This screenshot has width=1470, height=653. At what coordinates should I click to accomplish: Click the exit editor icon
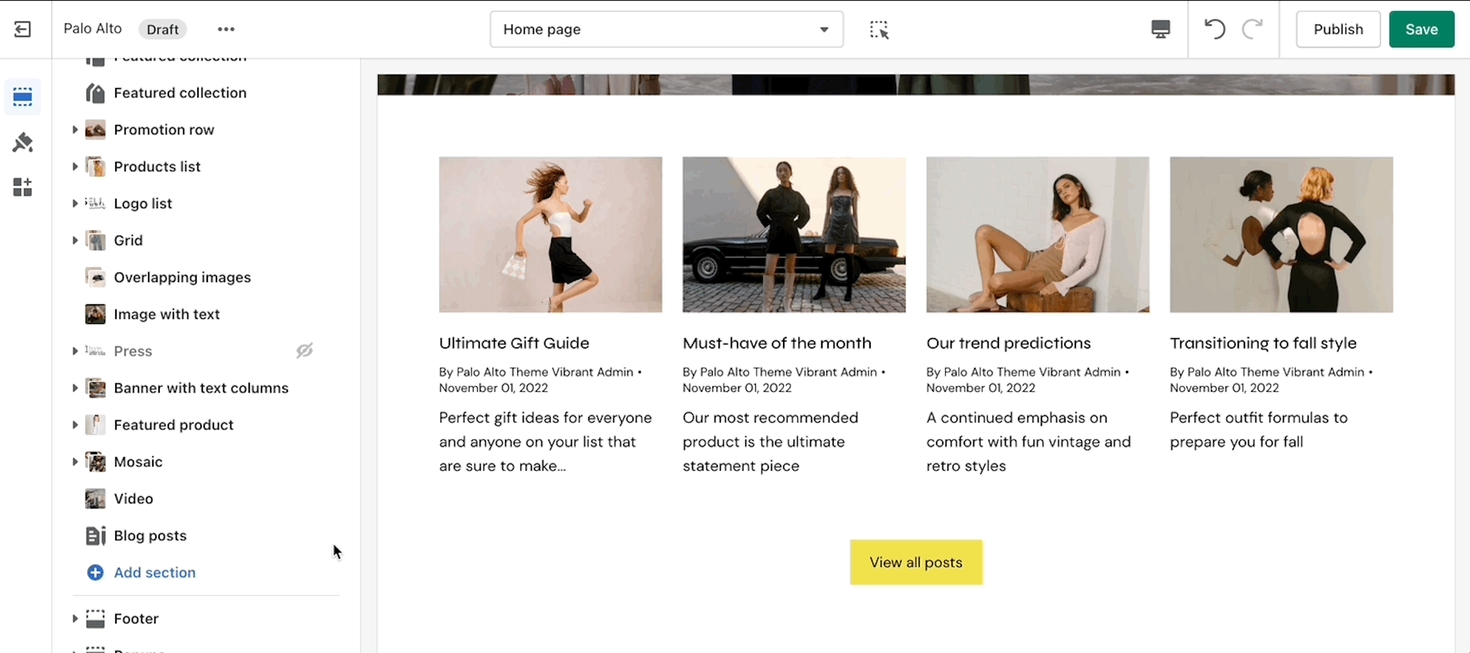click(22, 29)
